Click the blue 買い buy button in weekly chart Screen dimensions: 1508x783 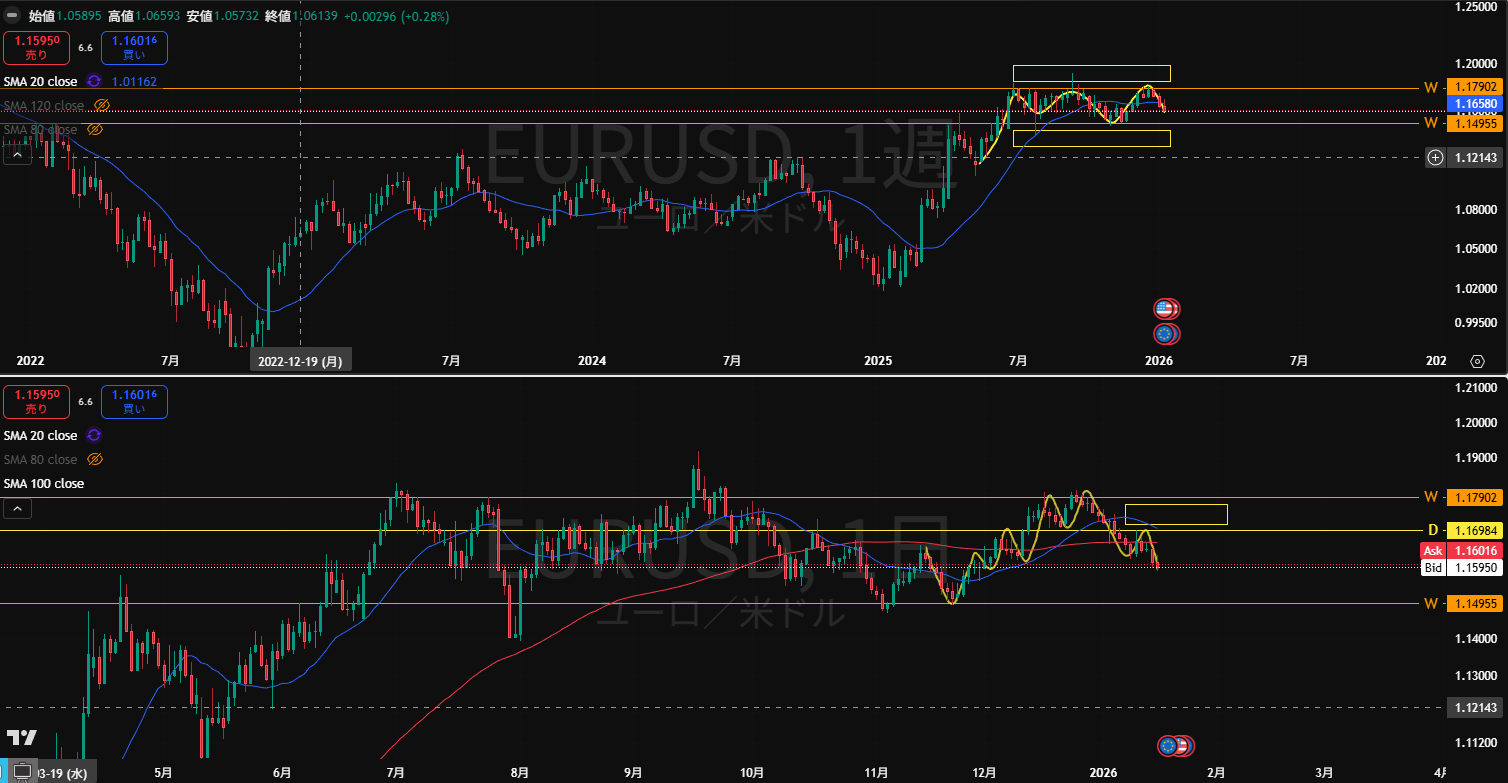tap(134, 48)
